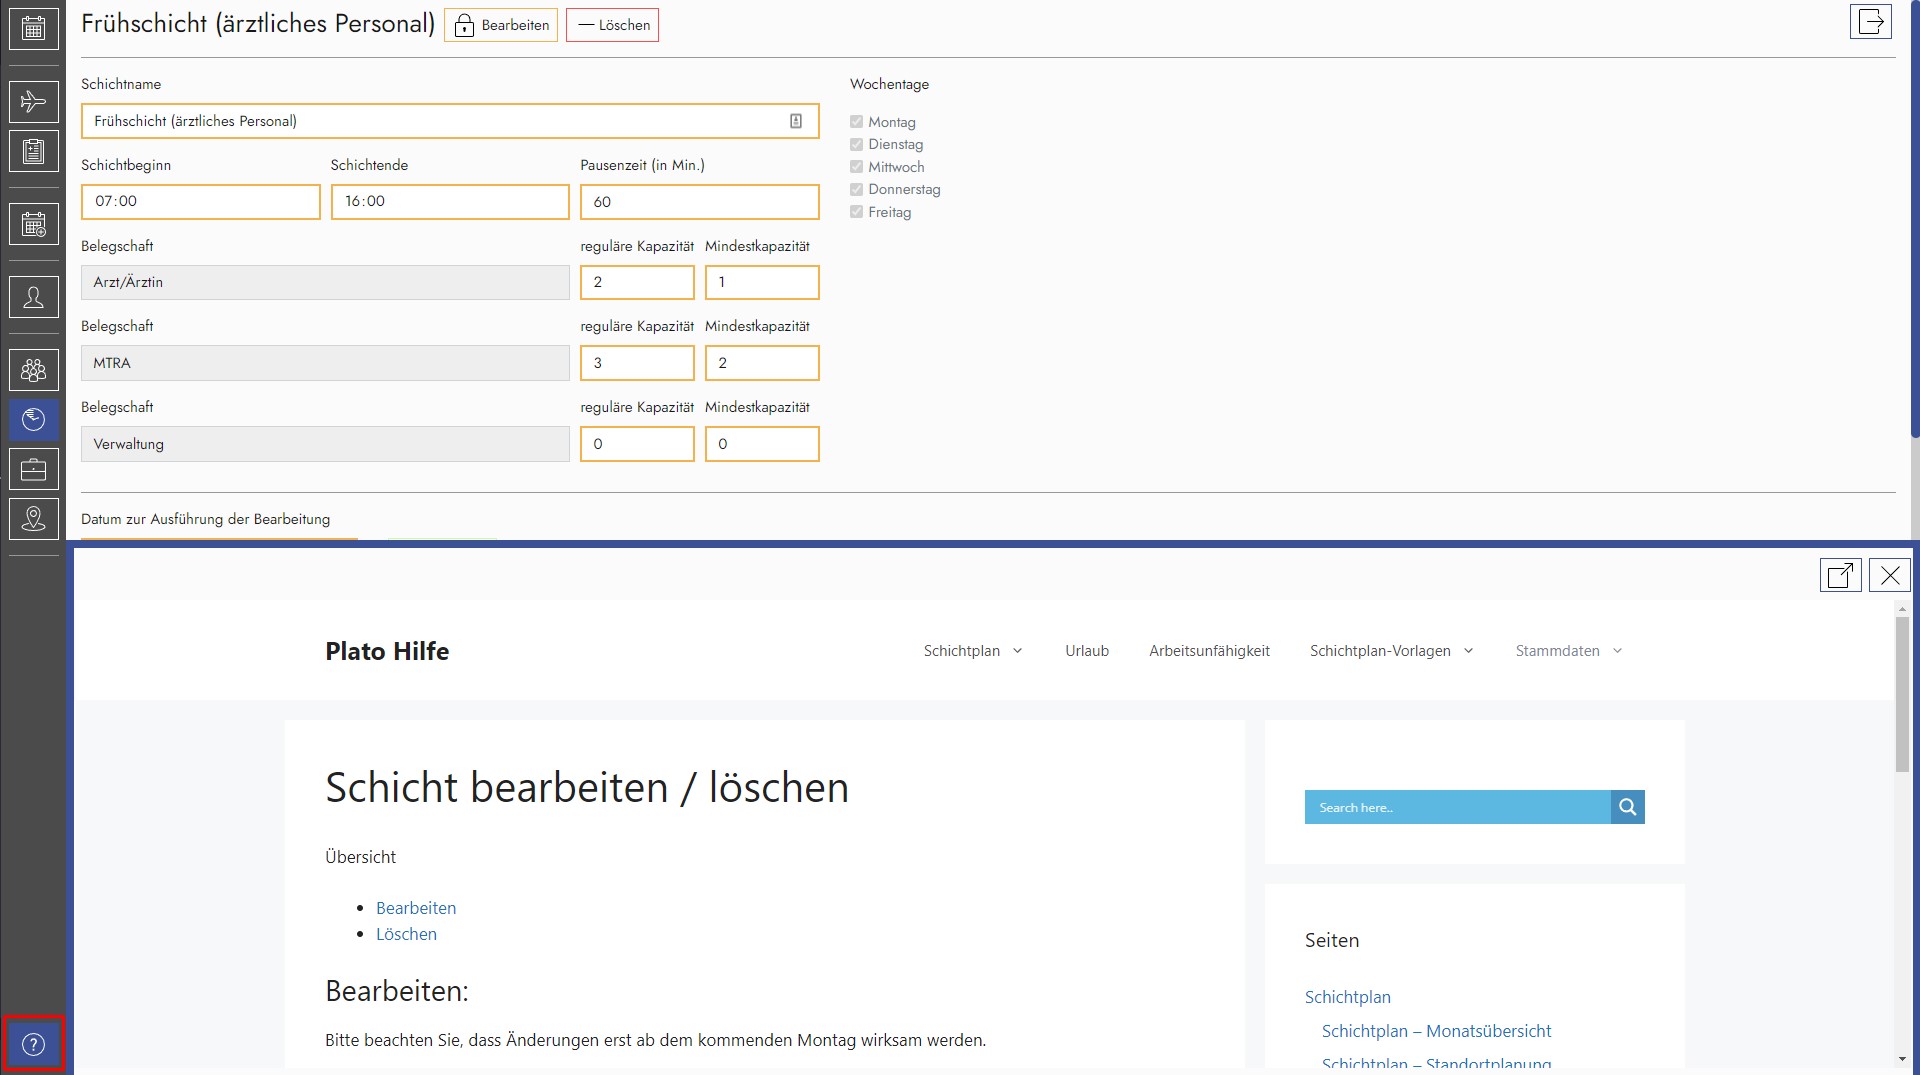Image resolution: width=1920 pixels, height=1075 pixels.
Task: Toggle the Mittwoch checkbox
Action: tap(856, 167)
